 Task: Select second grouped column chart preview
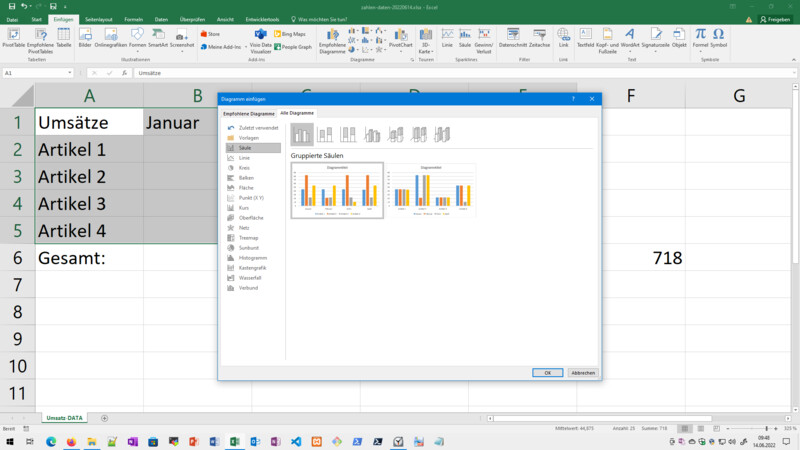click(431, 190)
